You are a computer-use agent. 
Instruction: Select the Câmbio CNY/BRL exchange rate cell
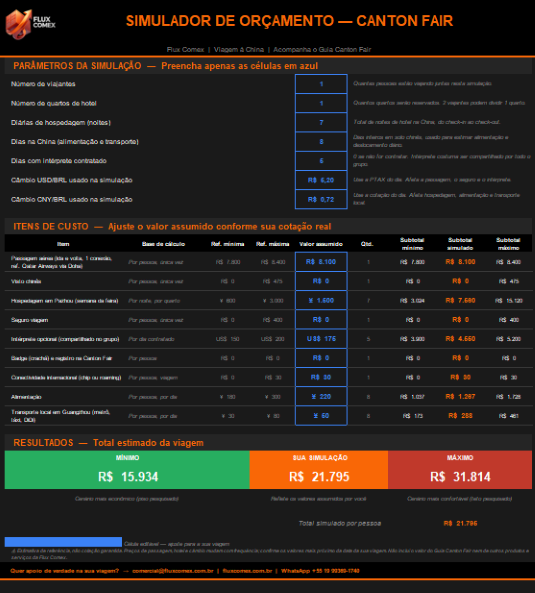(321, 200)
